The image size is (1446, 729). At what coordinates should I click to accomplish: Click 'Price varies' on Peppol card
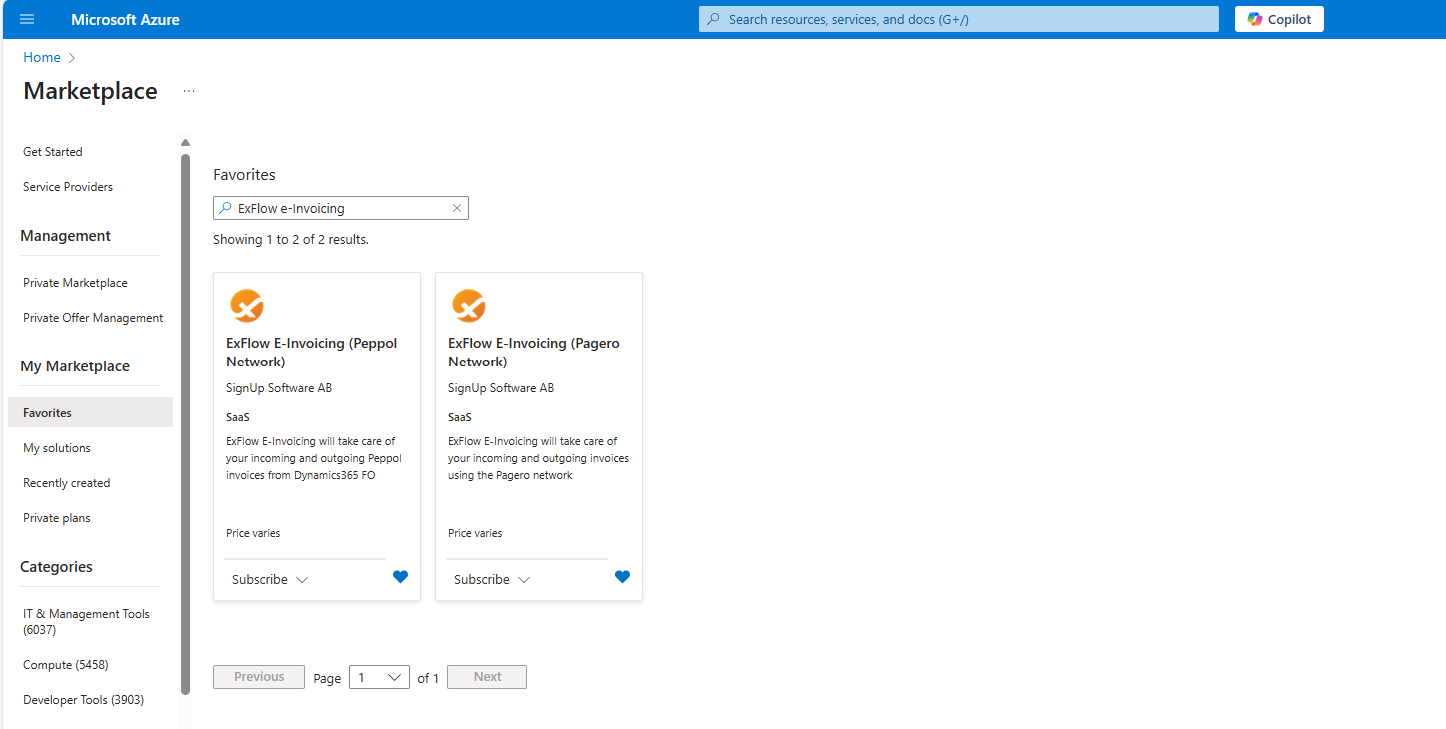tap(253, 533)
